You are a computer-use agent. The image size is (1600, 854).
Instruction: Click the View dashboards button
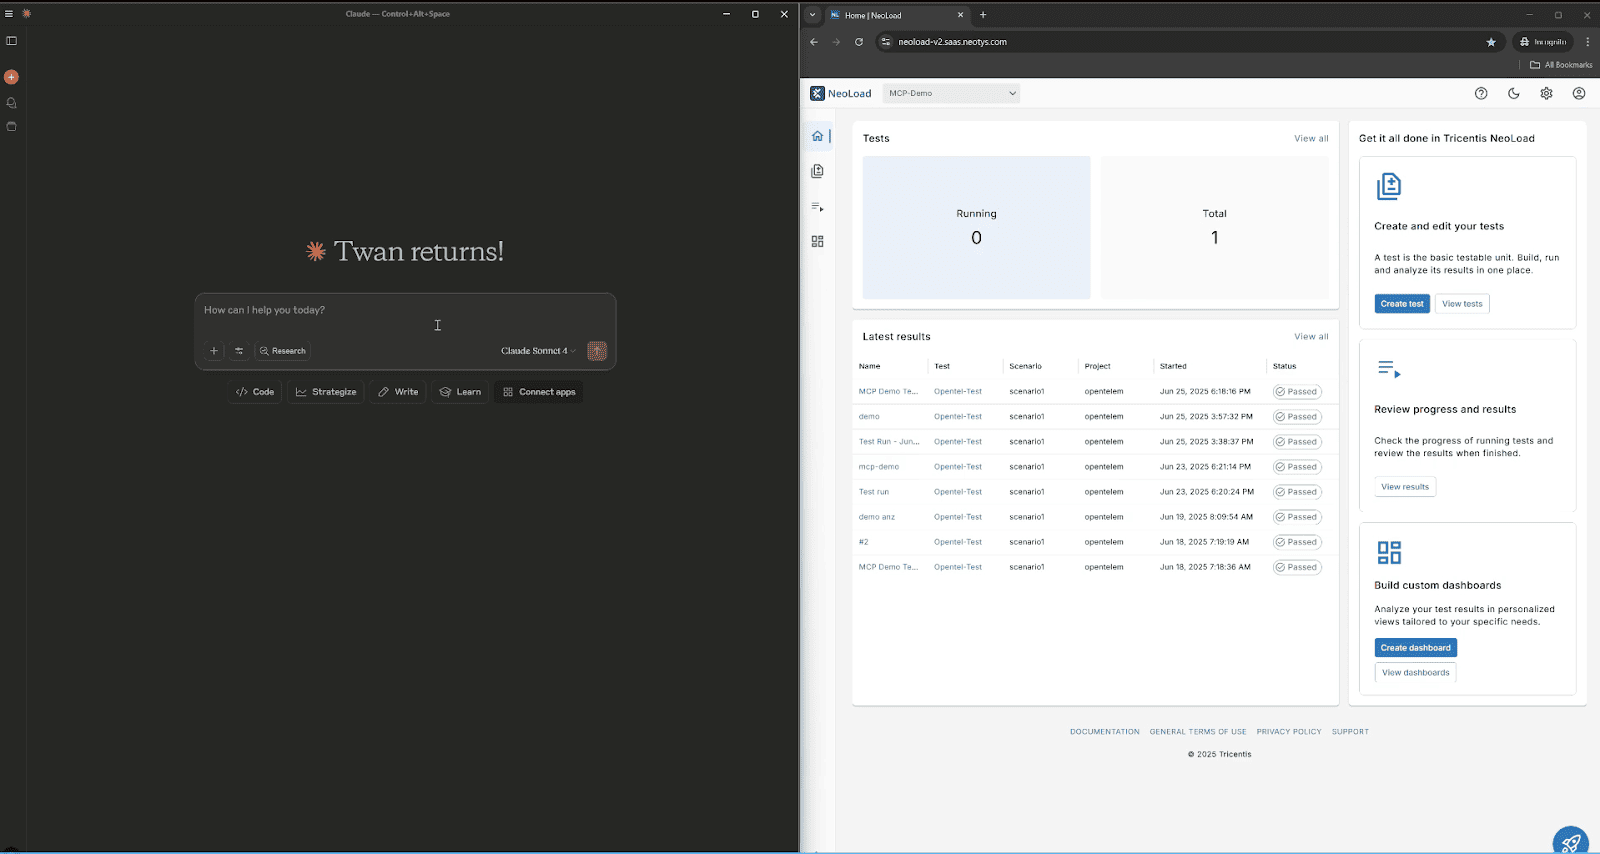click(x=1415, y=673)
